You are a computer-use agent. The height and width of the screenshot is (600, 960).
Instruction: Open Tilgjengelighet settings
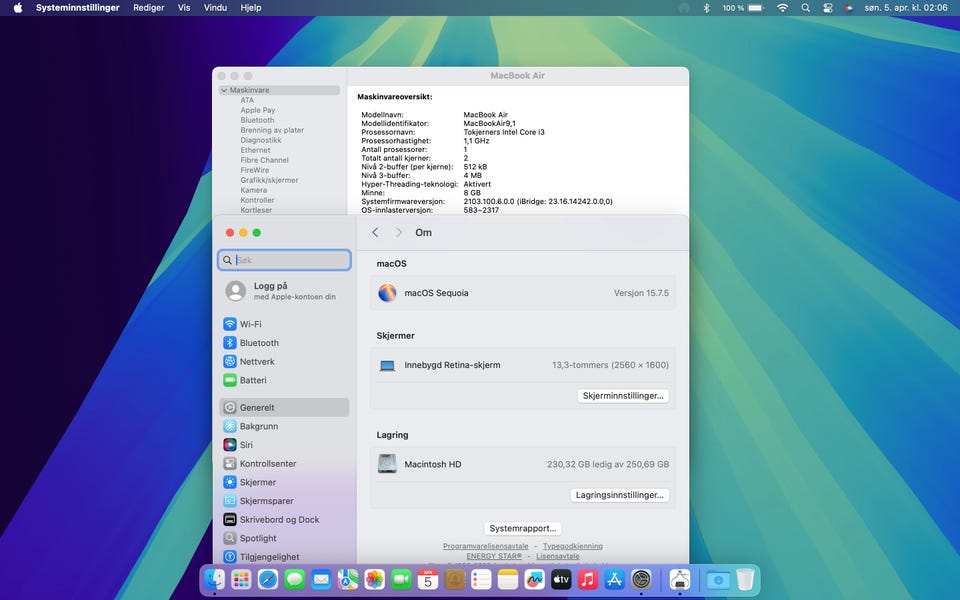tap(284, 557)
